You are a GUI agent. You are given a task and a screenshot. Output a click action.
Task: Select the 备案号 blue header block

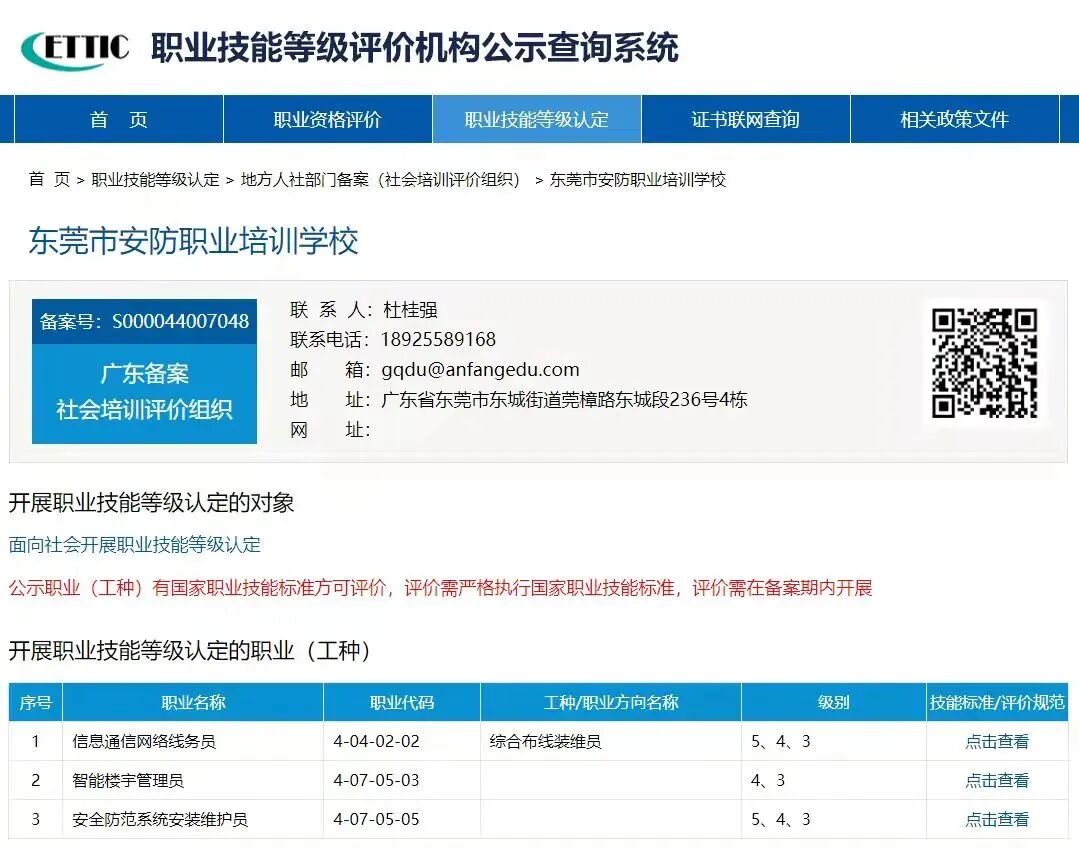click(144, 318)
